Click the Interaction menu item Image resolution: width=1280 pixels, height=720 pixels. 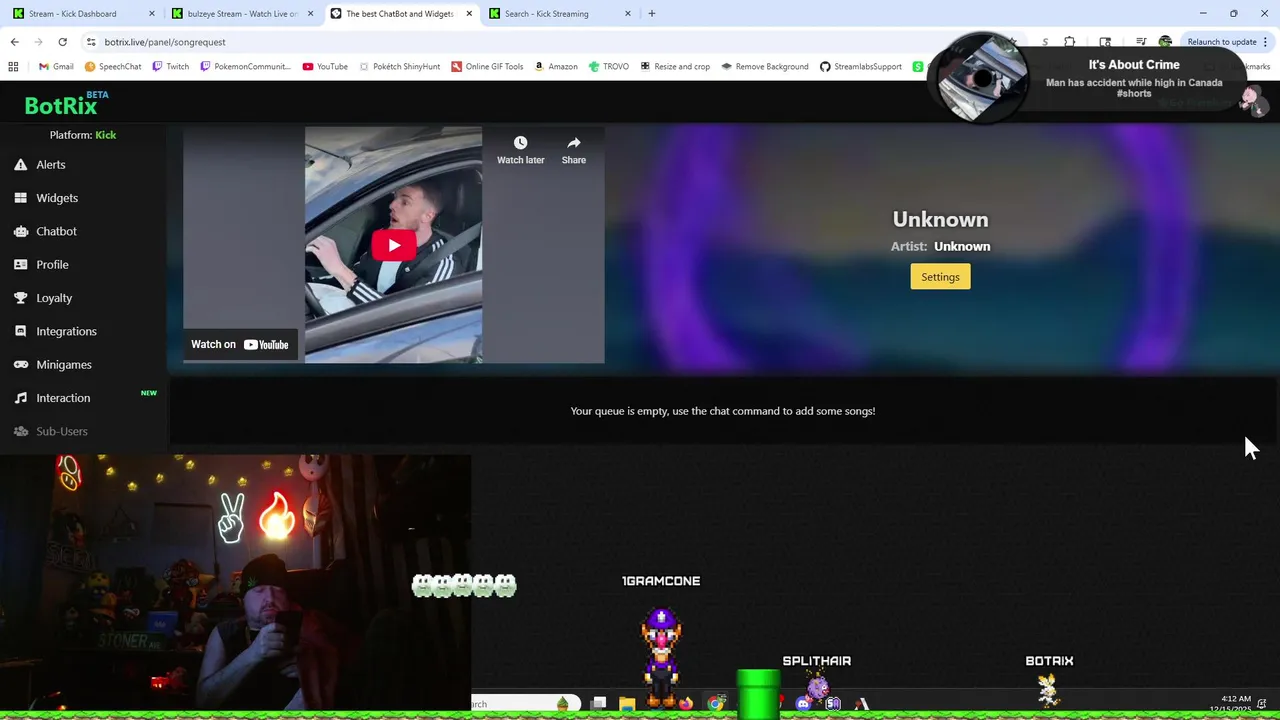[63, 398]
